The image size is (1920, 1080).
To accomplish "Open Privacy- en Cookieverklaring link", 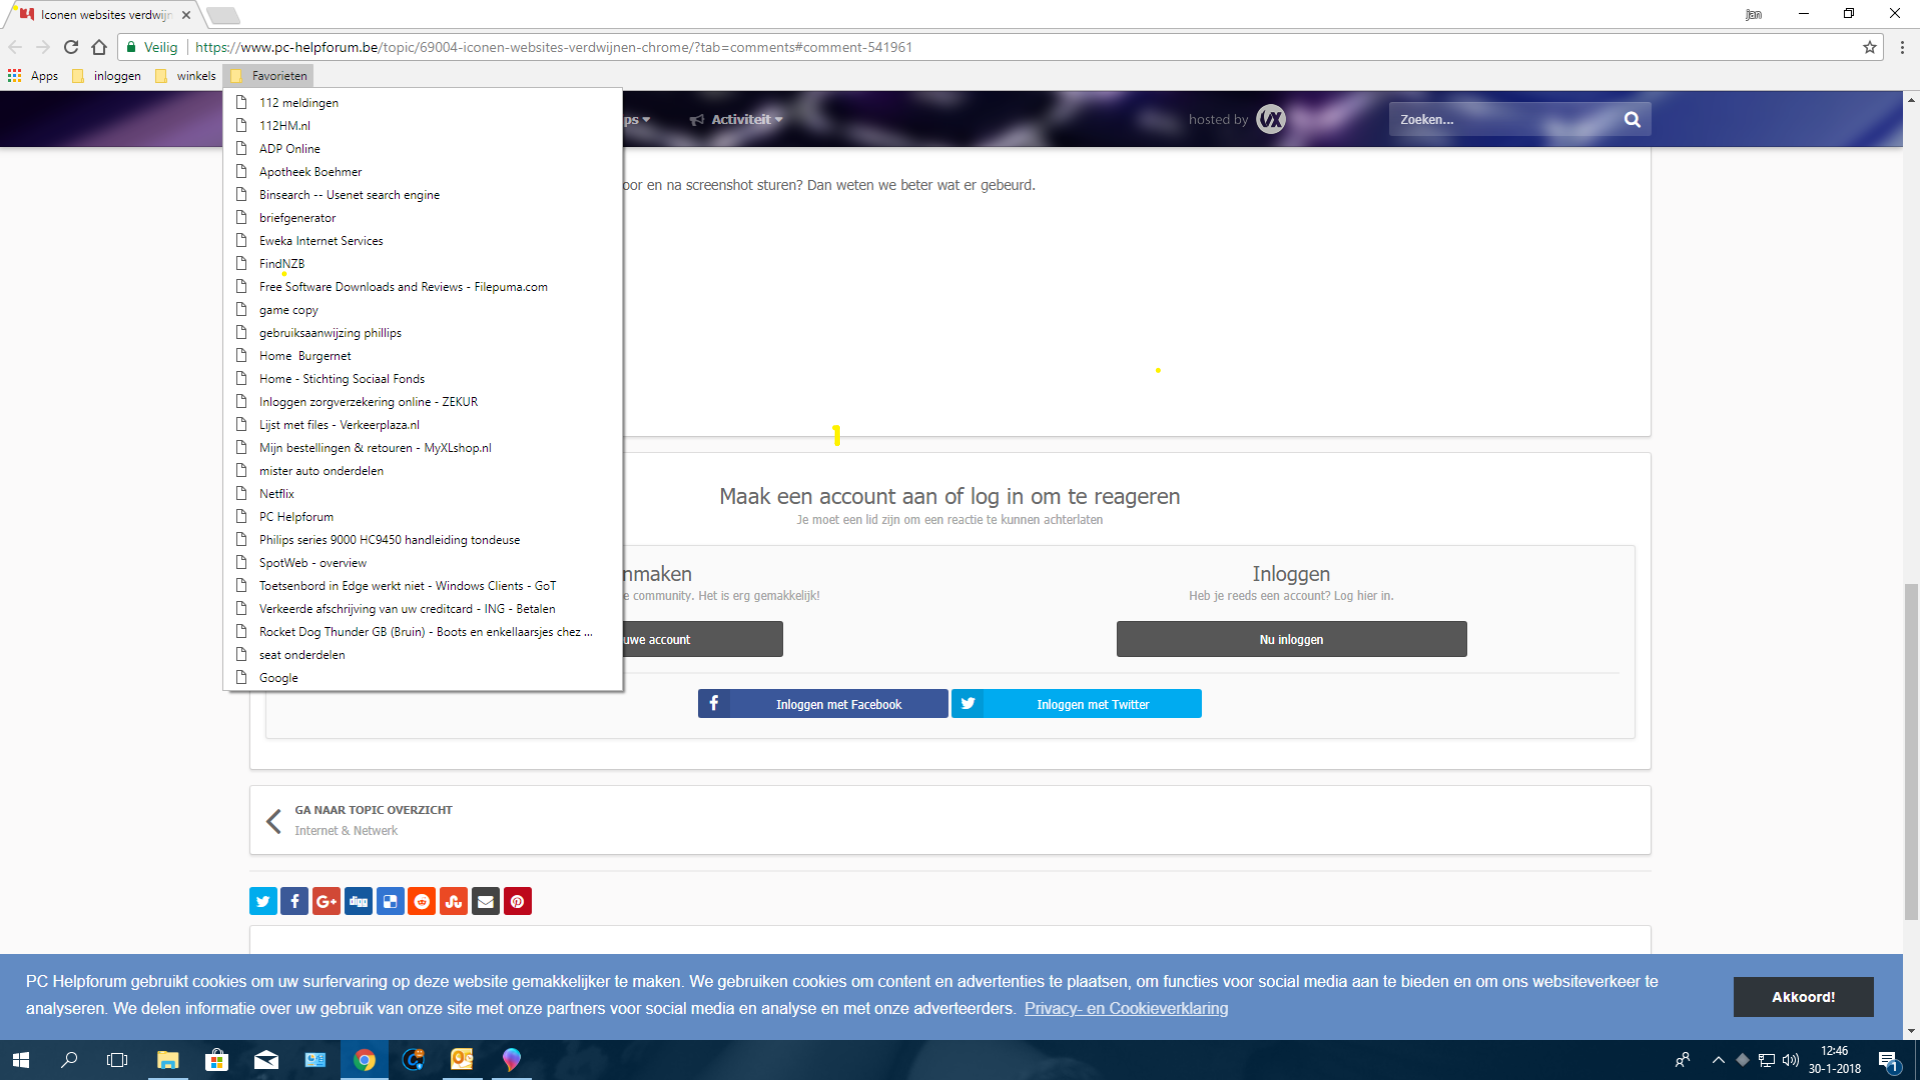I will tap(1126, 1008).
